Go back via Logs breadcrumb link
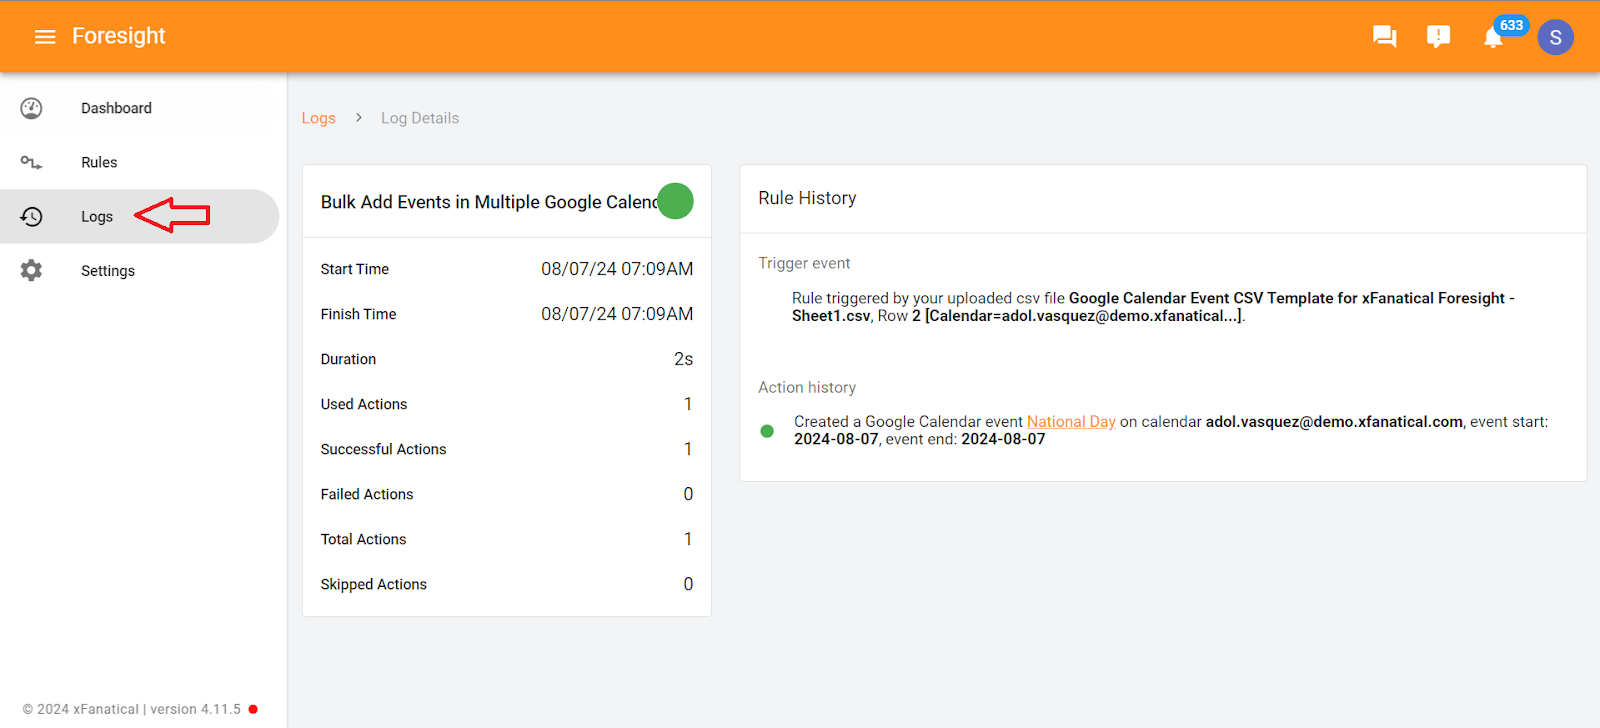1600x728 pixels. pyautogui.click(x=319, y=118)
